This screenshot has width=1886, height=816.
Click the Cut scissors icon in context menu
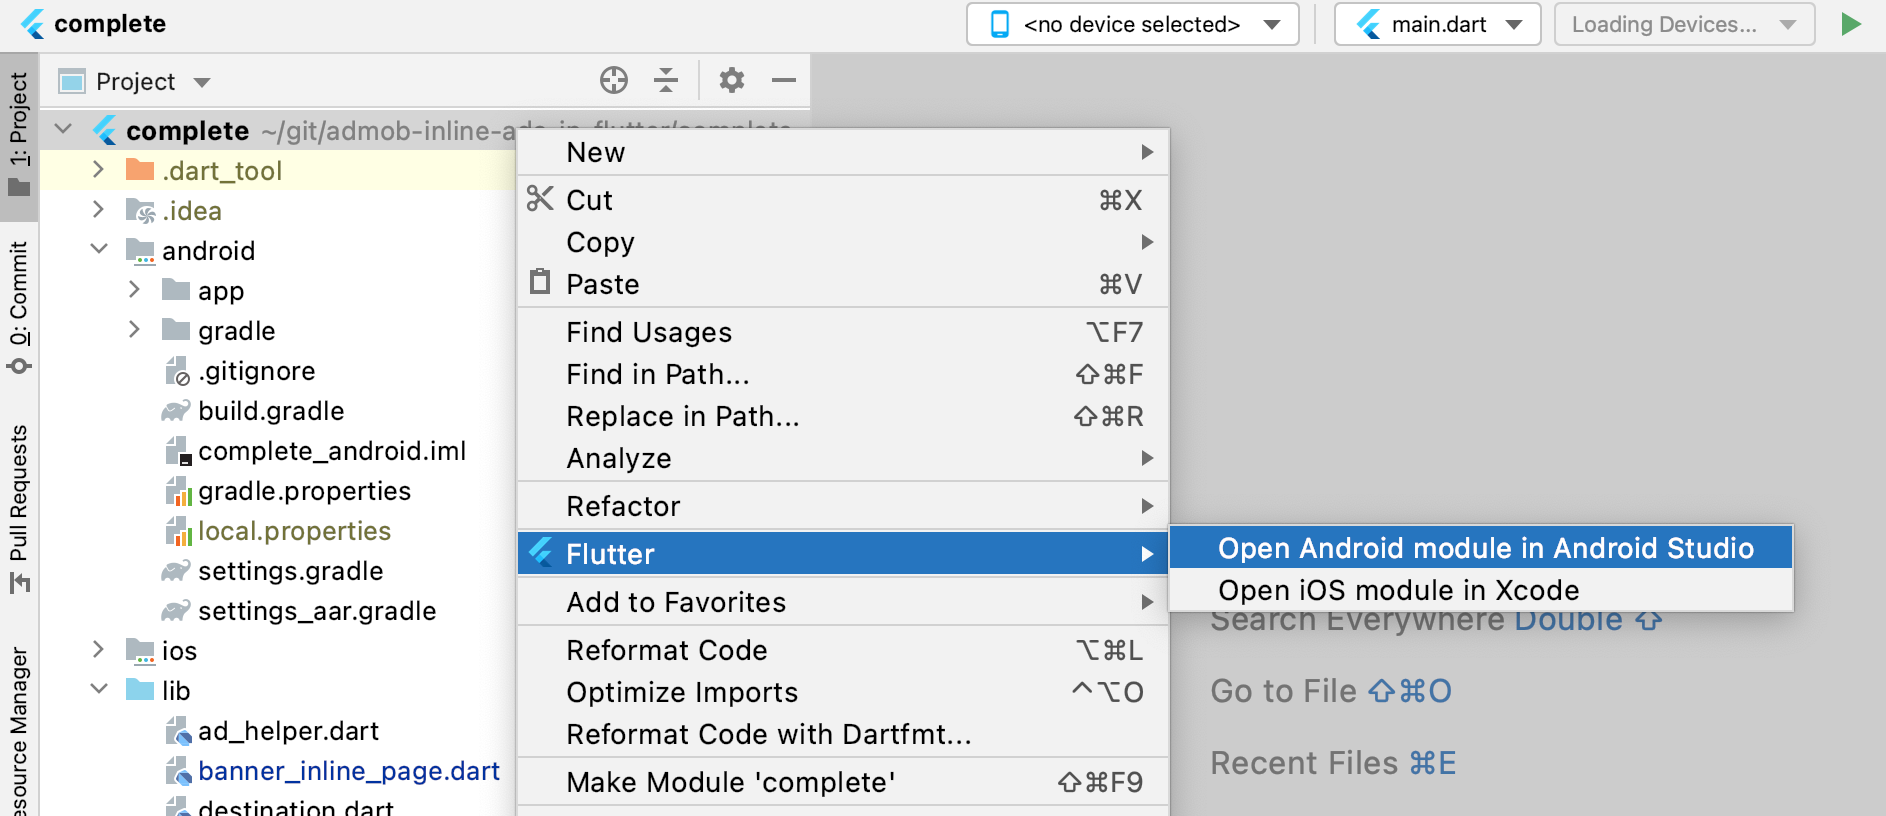(540, 199)
